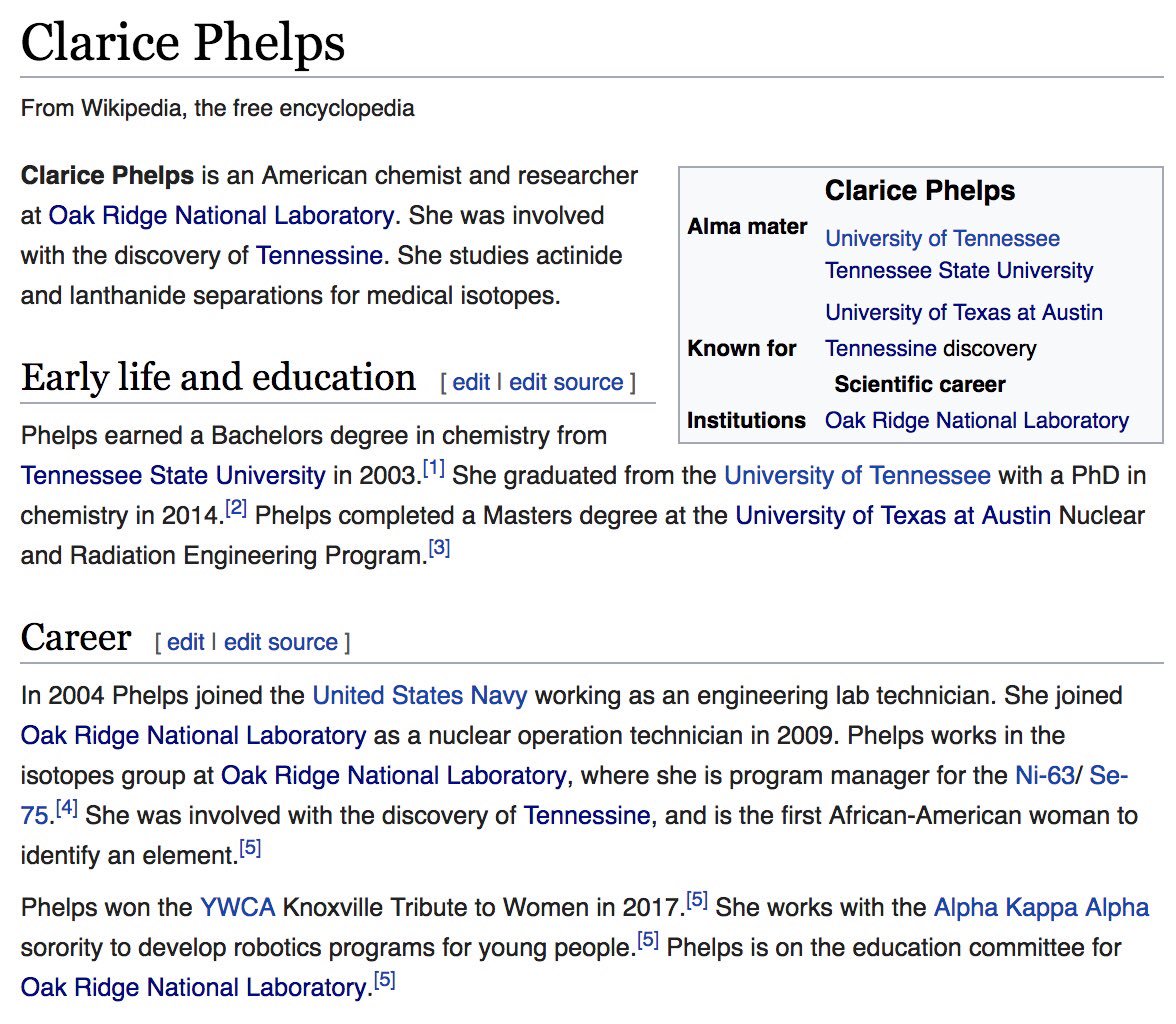Screen dimensions: 1176x1024
Task: Follow citation [5] after 'in 2017'
Action: (x=698, y=901)
